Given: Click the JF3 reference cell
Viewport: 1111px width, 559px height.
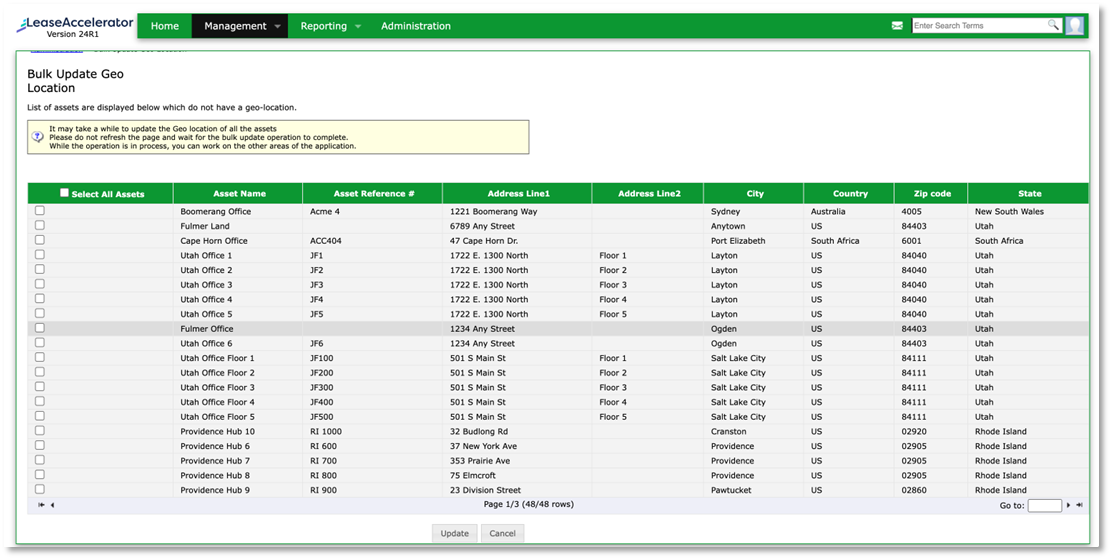Looking at the screenshot, I should [x=317, y=285].
